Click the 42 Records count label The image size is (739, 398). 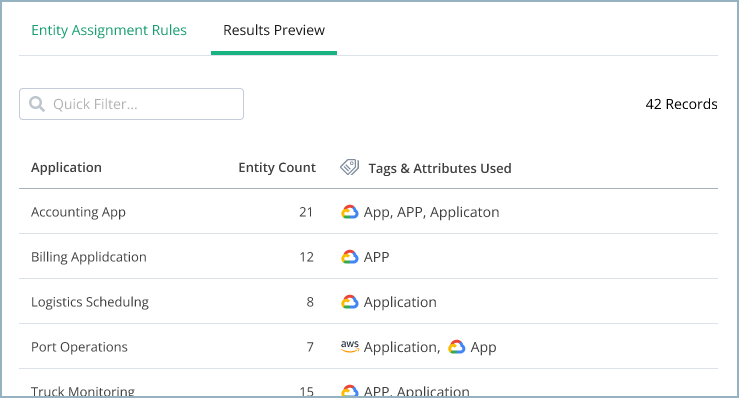(x=681, y=104)
